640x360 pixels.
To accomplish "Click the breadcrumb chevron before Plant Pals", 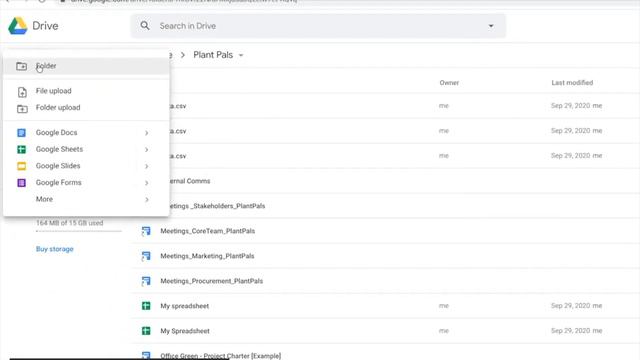I will pyautogui.click(x=183, y=55).
